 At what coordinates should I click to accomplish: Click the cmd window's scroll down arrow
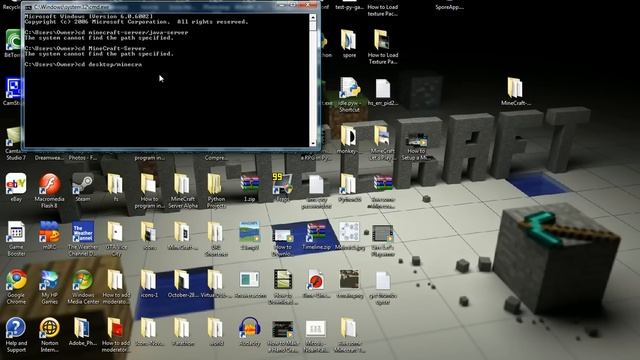tap(313, 143)
